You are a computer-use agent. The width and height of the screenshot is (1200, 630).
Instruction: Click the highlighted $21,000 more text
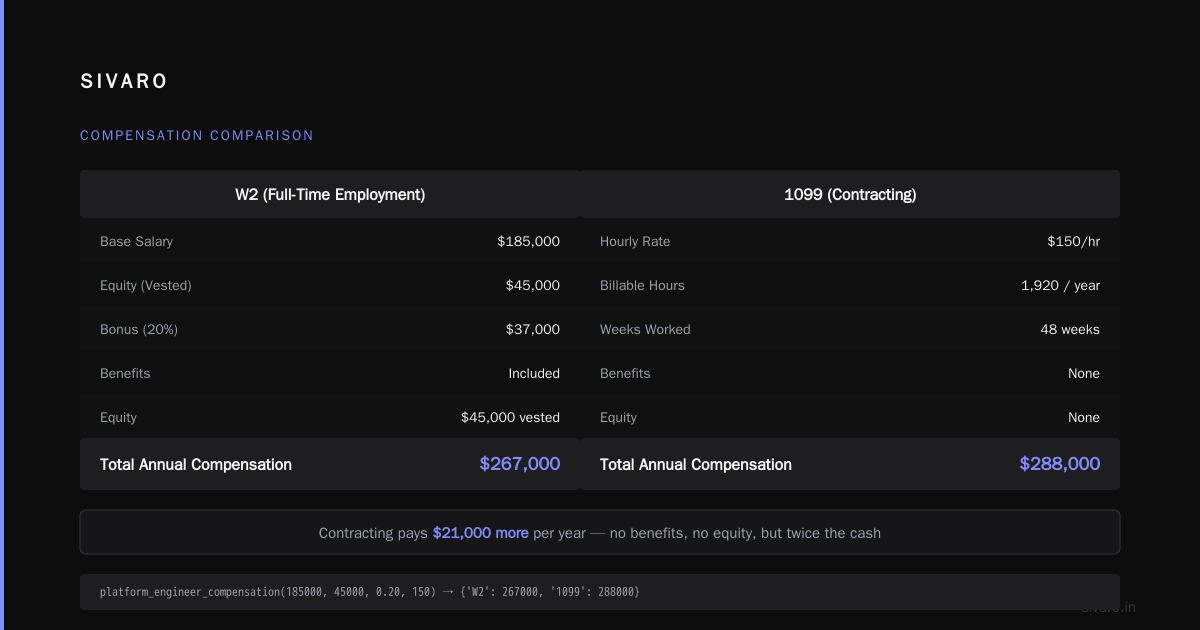pyautogui.click(x=481, y=533)
